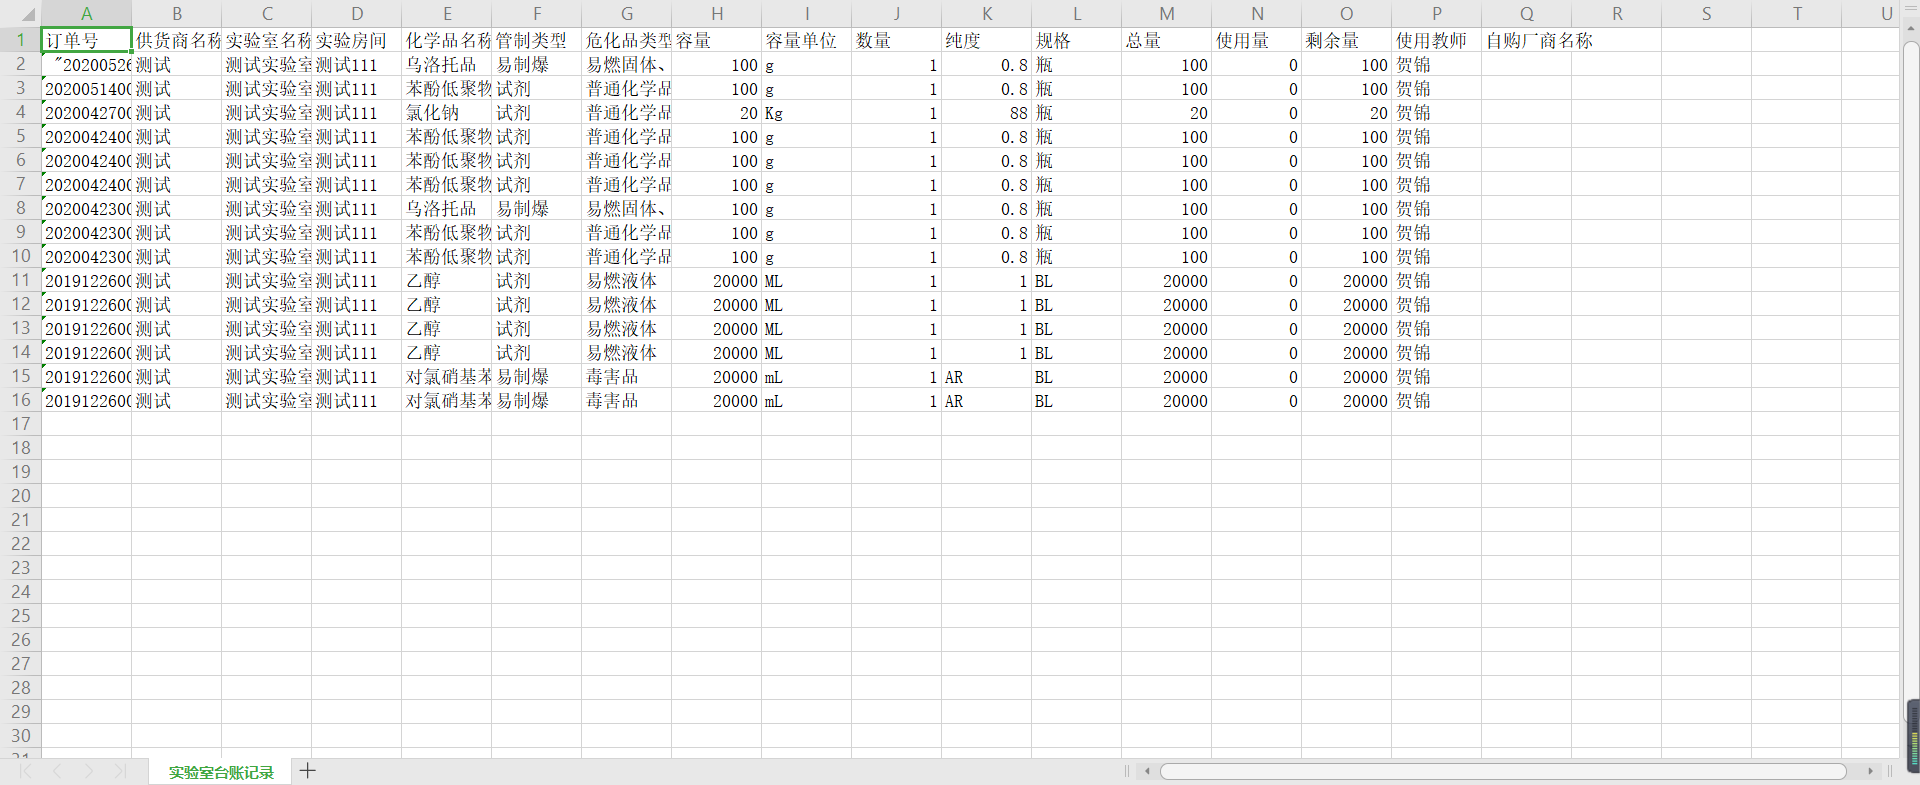This screenshot has width=1920, height=785.
Task: Select the 自购厂商名称 header cell
Action: (1527, 40)
